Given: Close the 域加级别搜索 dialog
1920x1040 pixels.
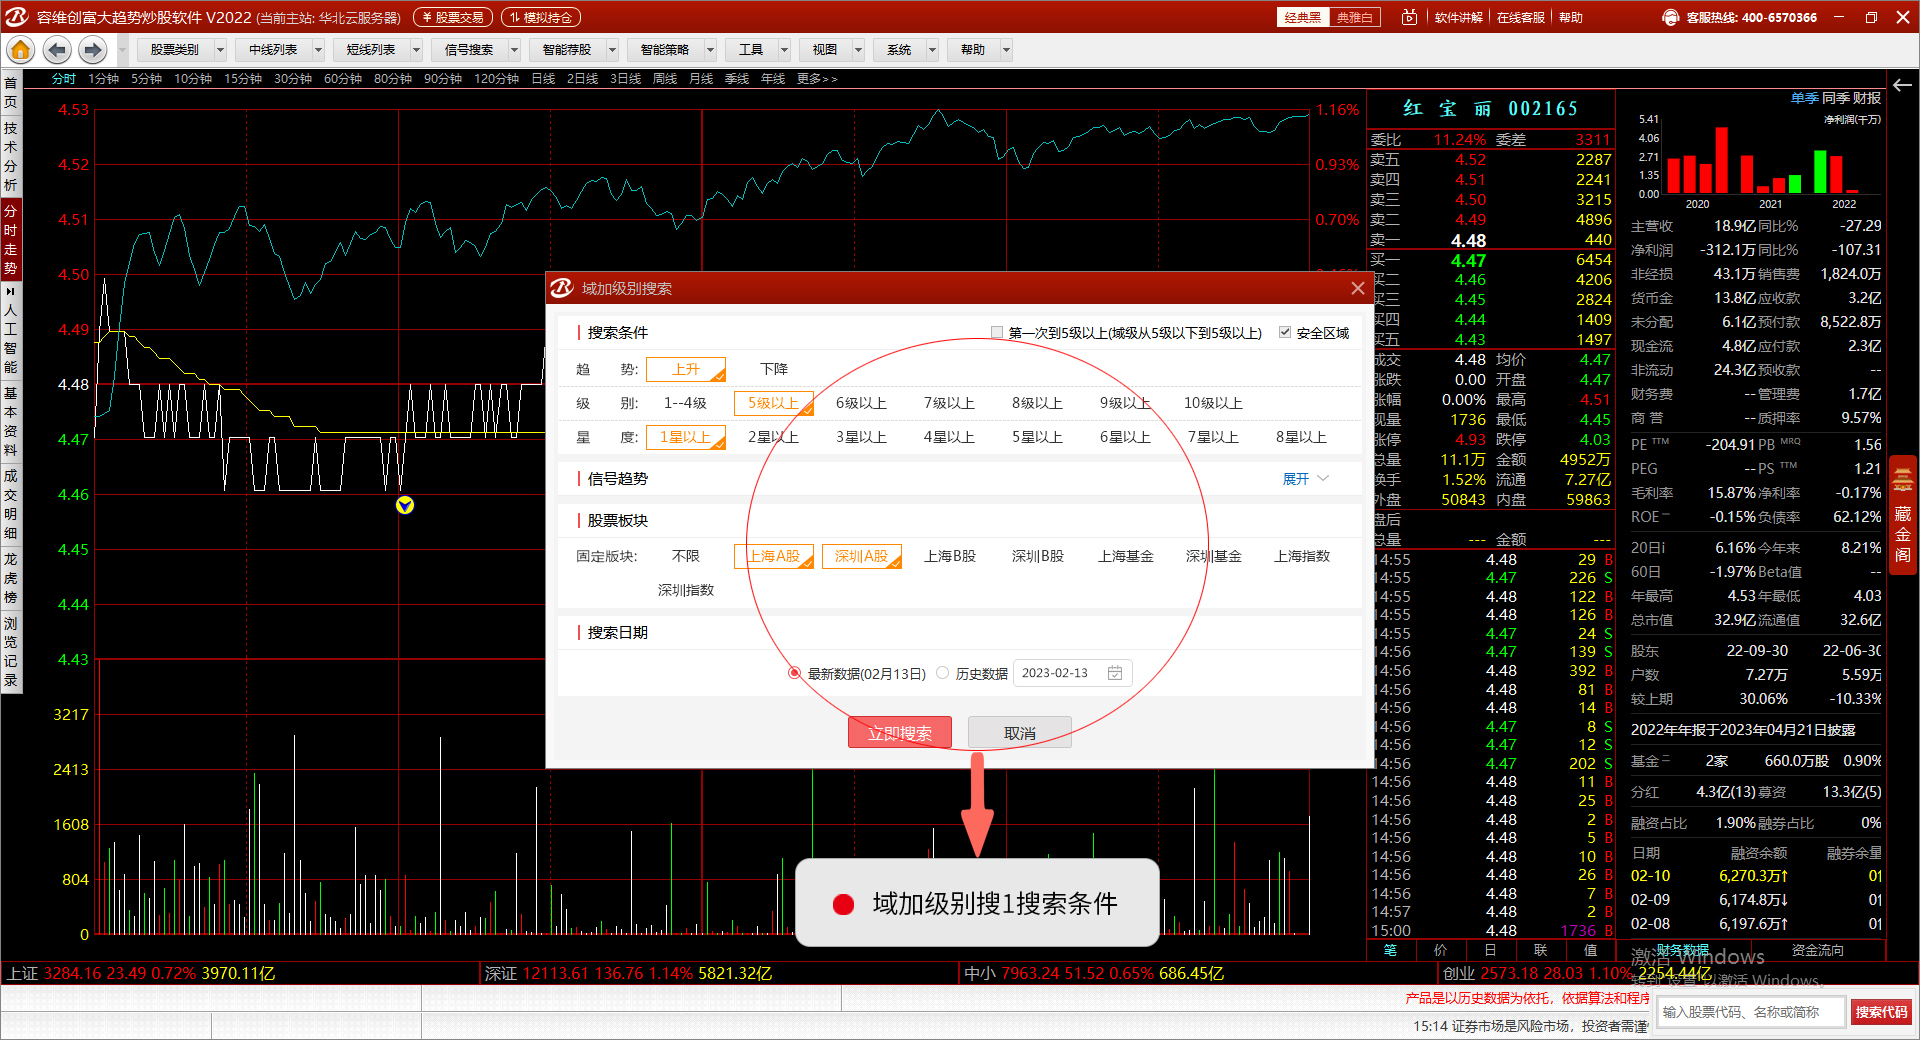Looking at the screenshot, I should [1357, 288].
